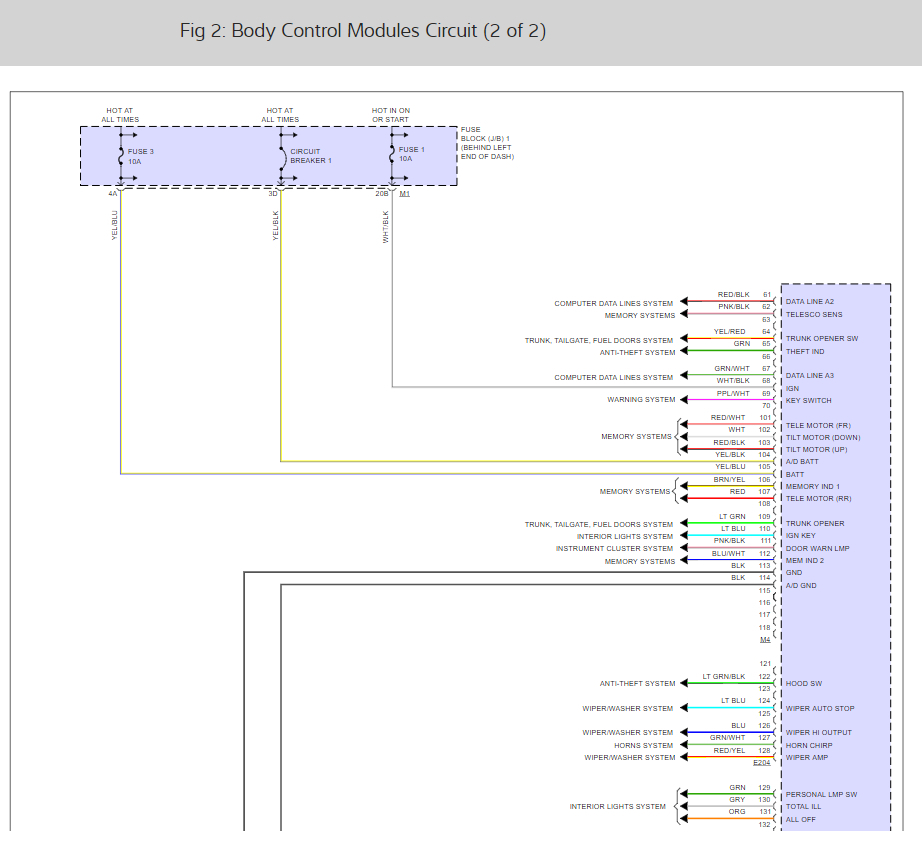Viewport: 922px width, 846px height.
Task: Select the M1 connector reference
Action: pyautogui.click(x=405, y=194)
